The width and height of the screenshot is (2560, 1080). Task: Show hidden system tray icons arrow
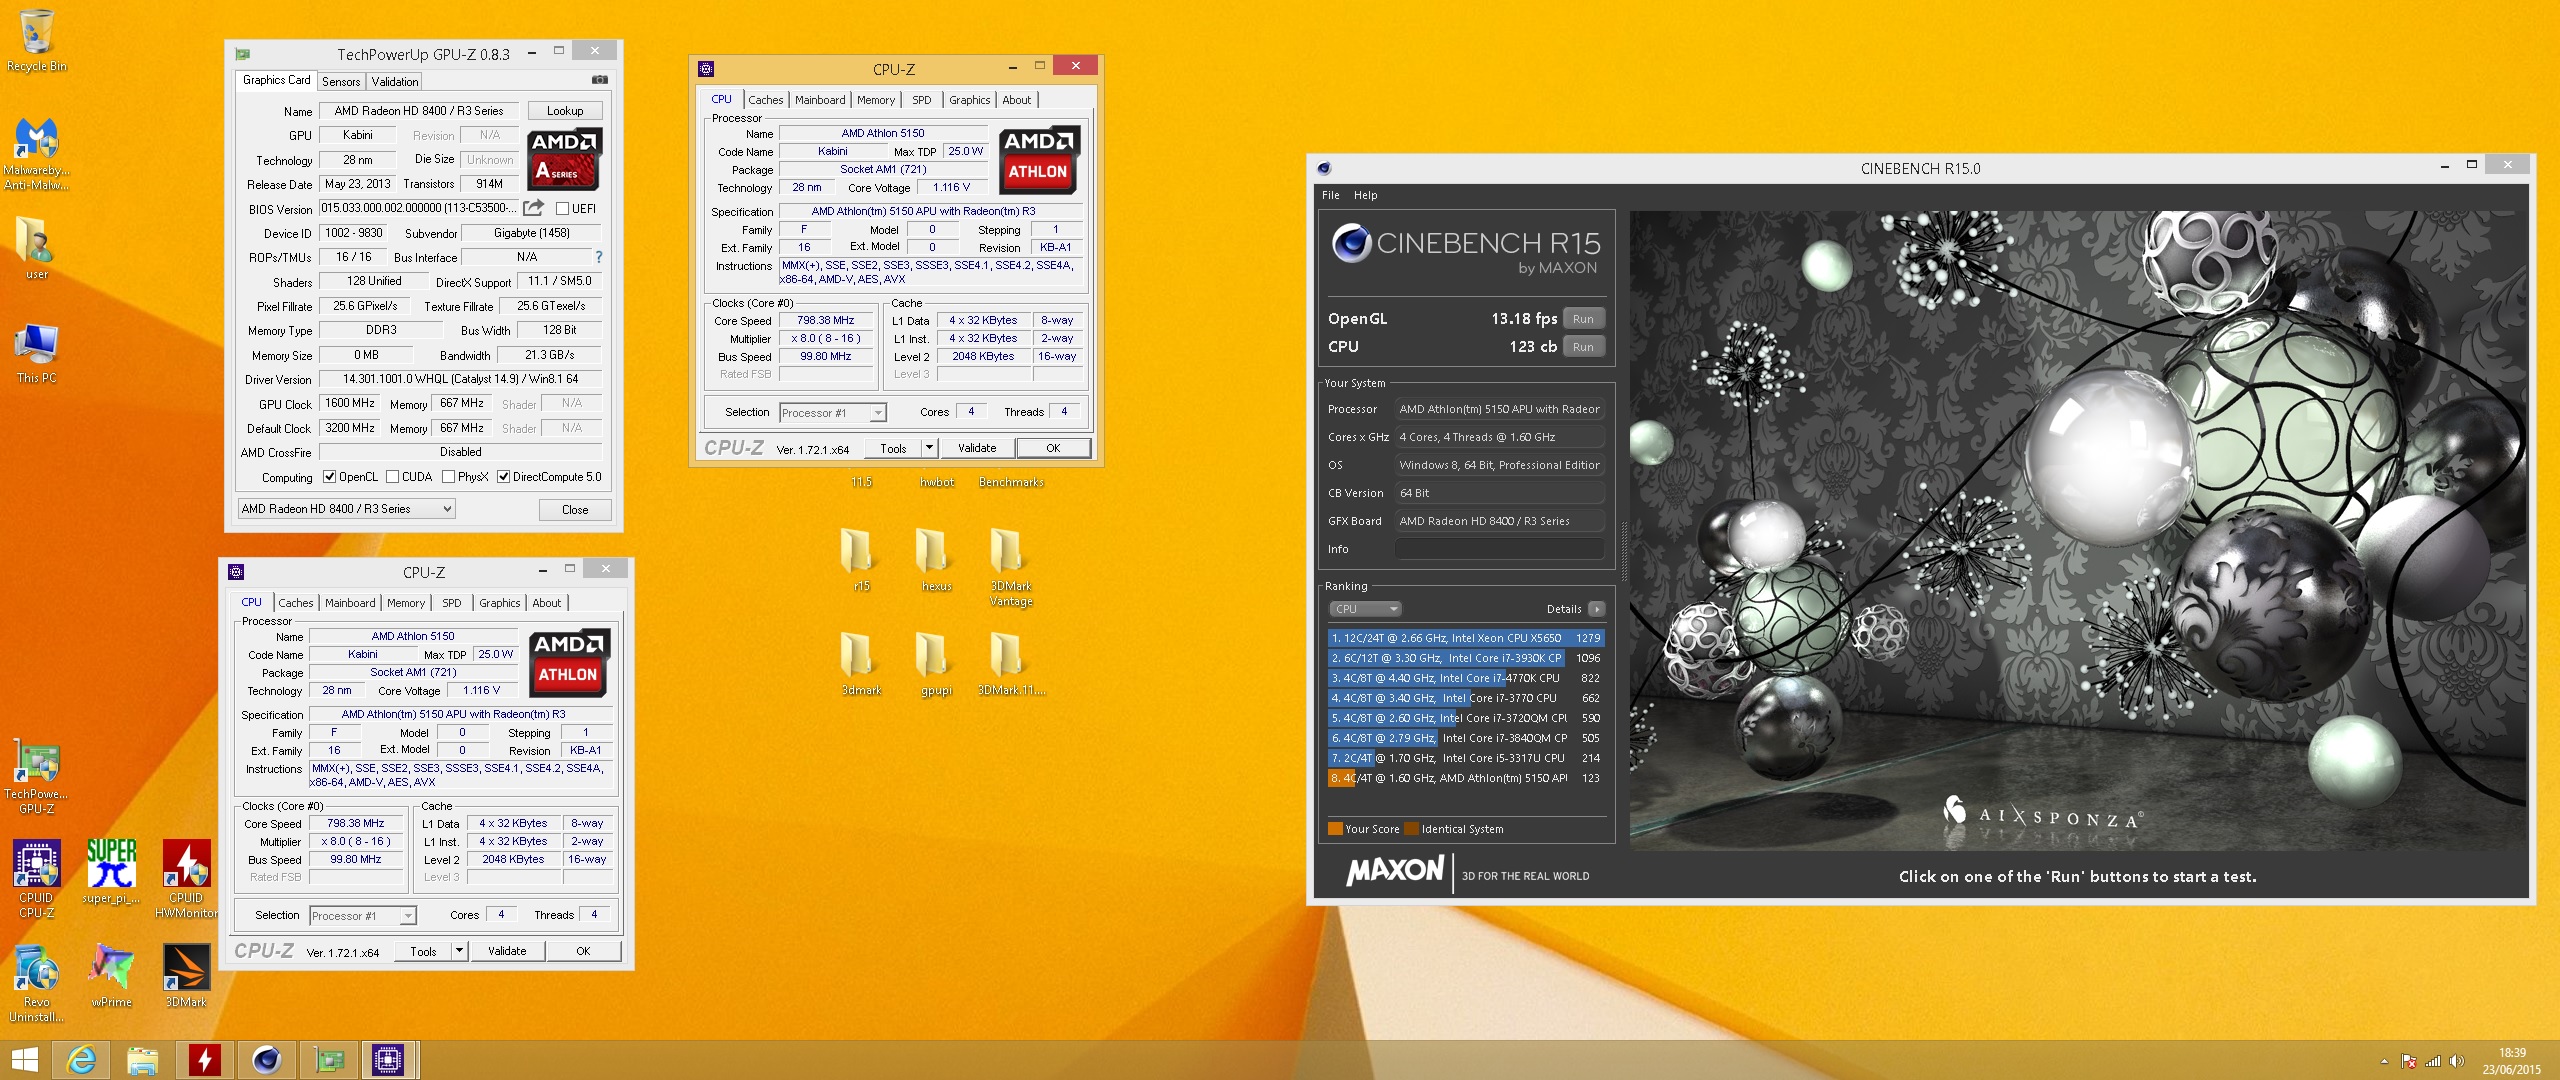[x=2384, y=1061]
